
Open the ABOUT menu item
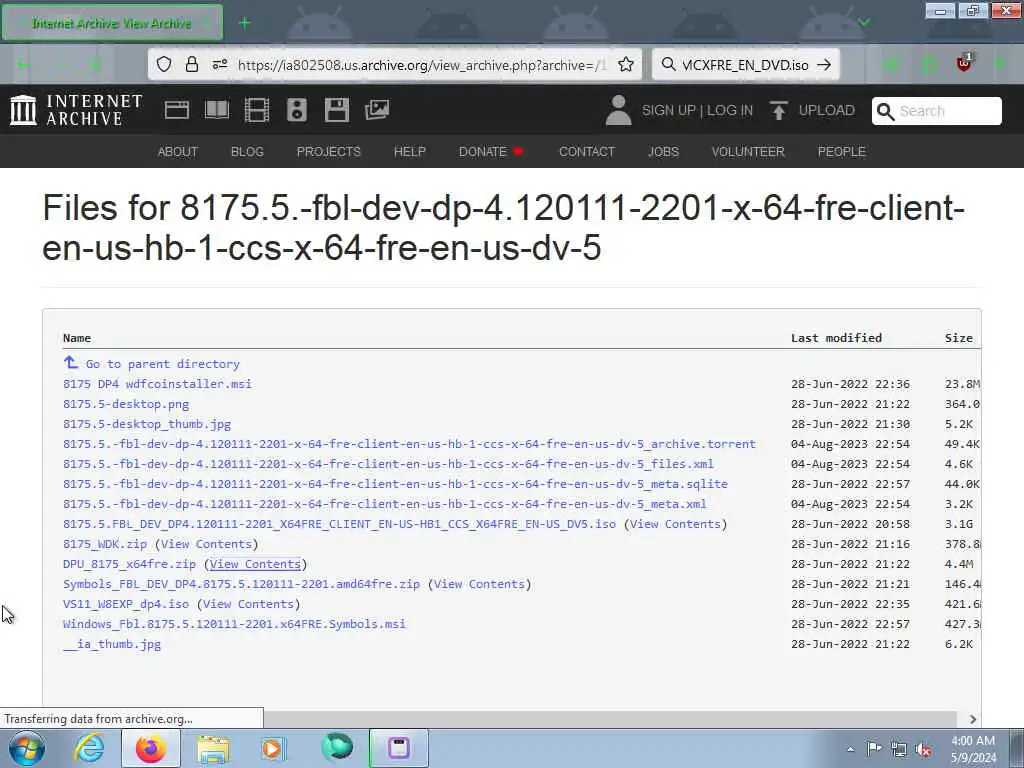pos(178,152)
